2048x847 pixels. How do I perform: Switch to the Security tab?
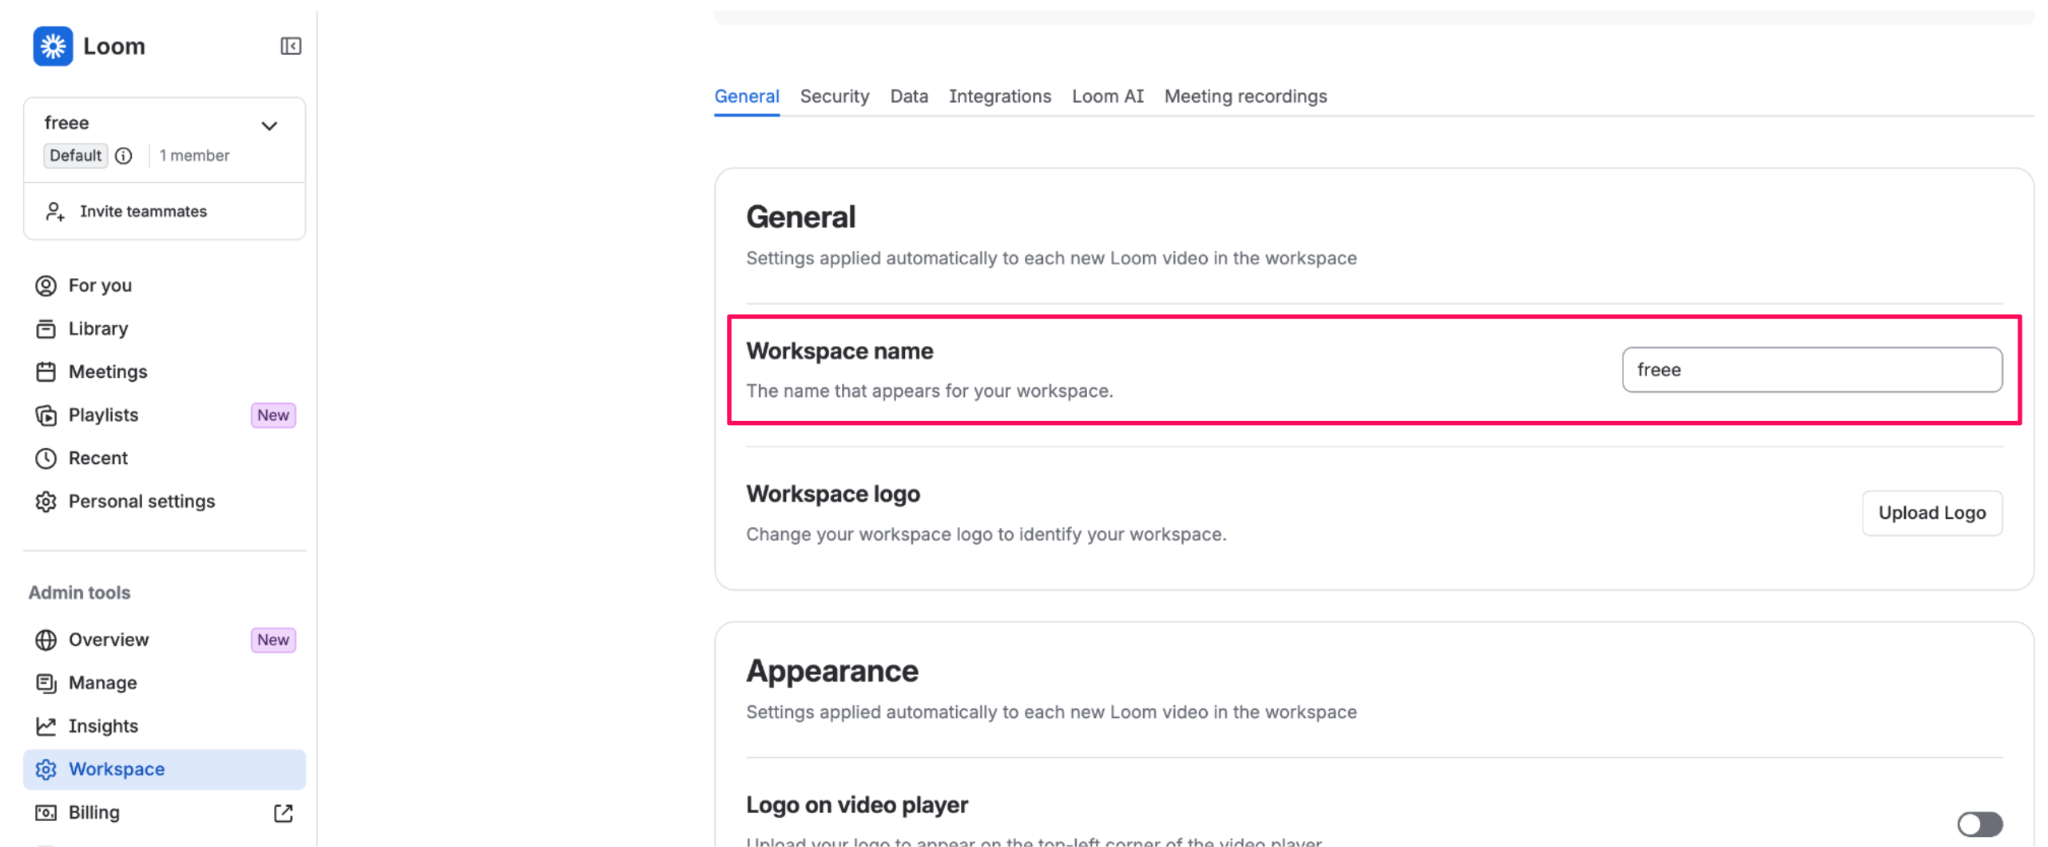pyautogui.click(x=834, y=96)
